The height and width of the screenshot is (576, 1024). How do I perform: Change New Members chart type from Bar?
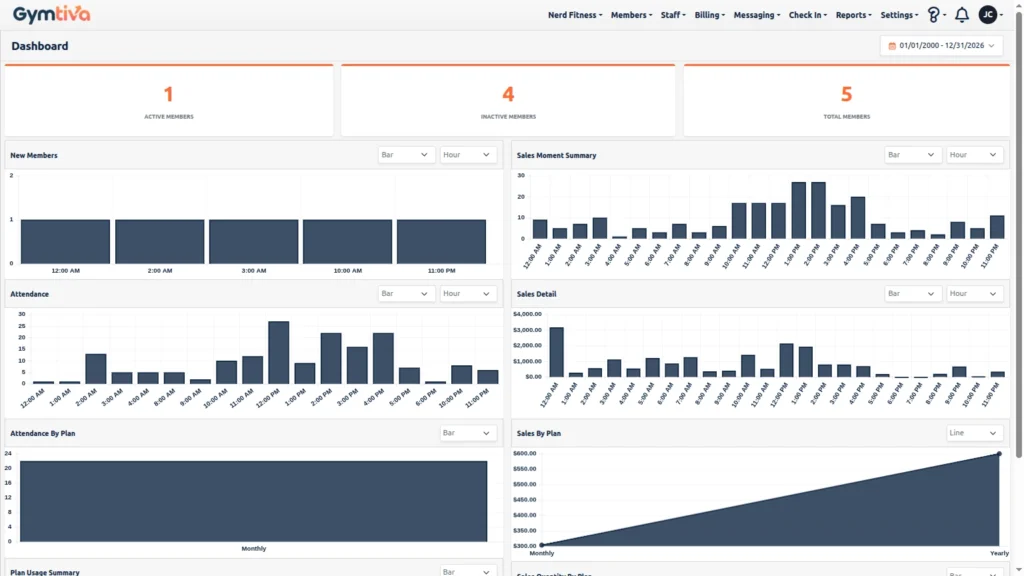[407, 154]
